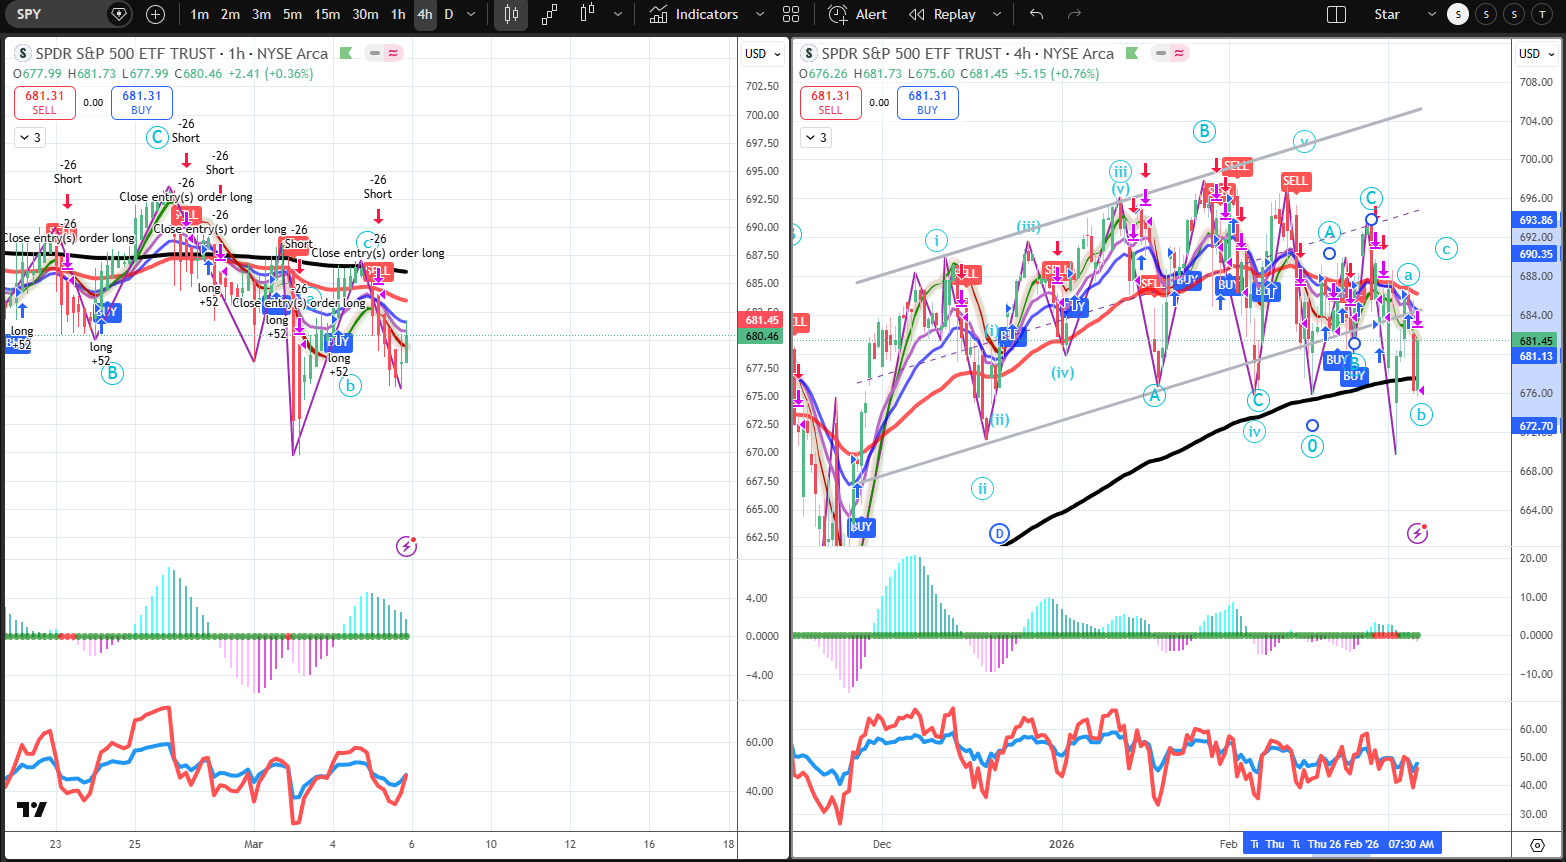
Task: Choose the 30m timeframe
Action: tap(365, 14)
